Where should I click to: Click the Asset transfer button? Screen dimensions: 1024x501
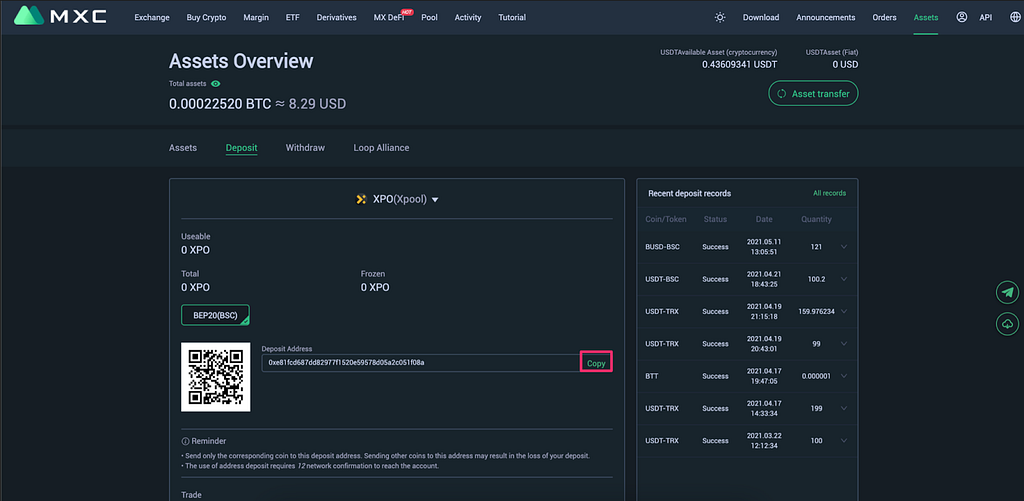[813, 93]
